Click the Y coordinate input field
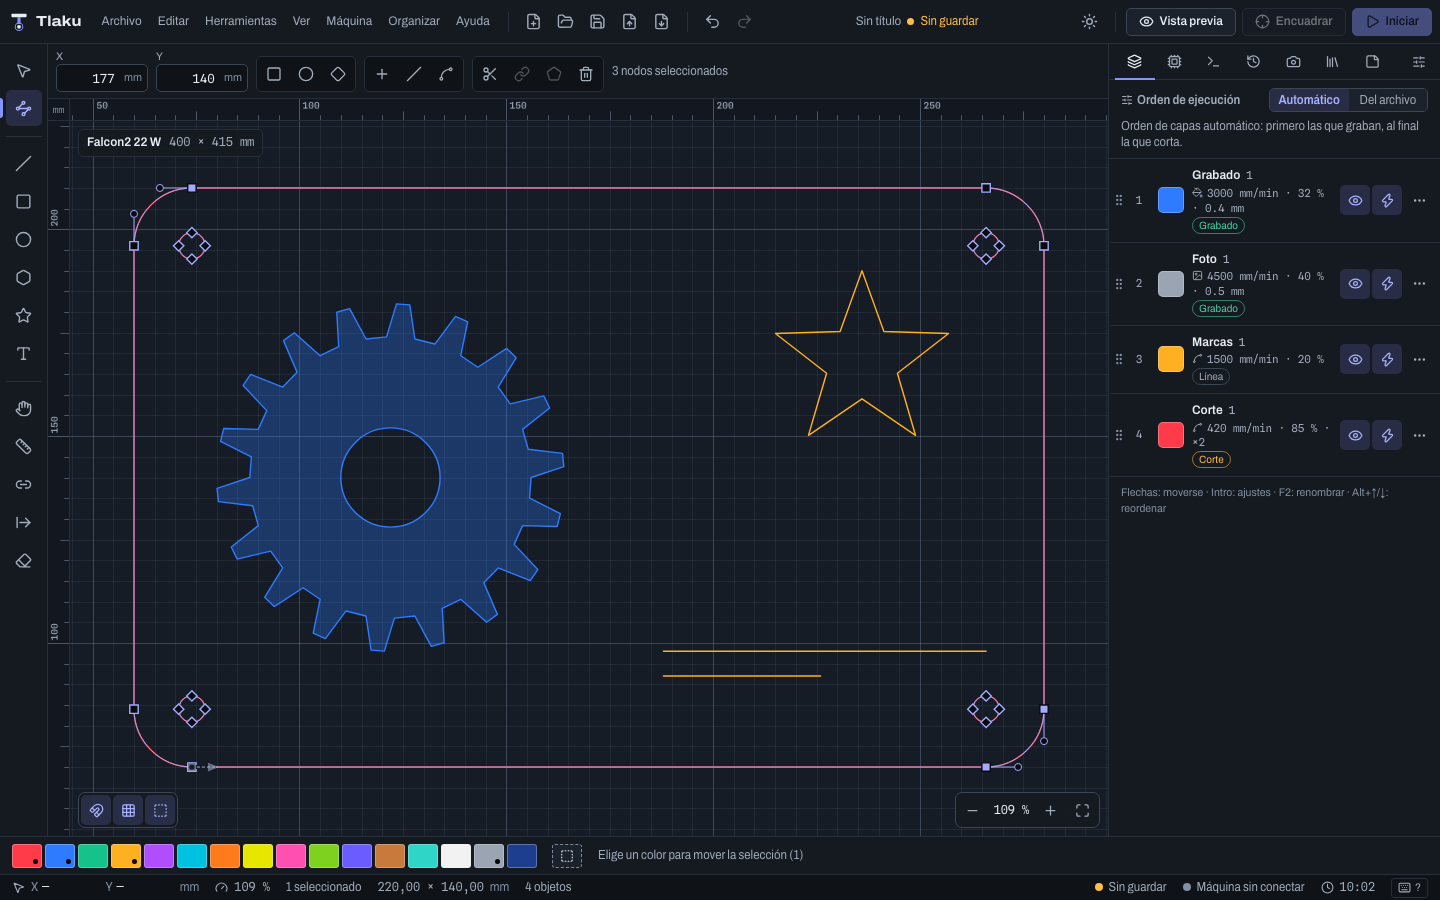Screen dimensions: 1440x900 click(x=202, y=78)
